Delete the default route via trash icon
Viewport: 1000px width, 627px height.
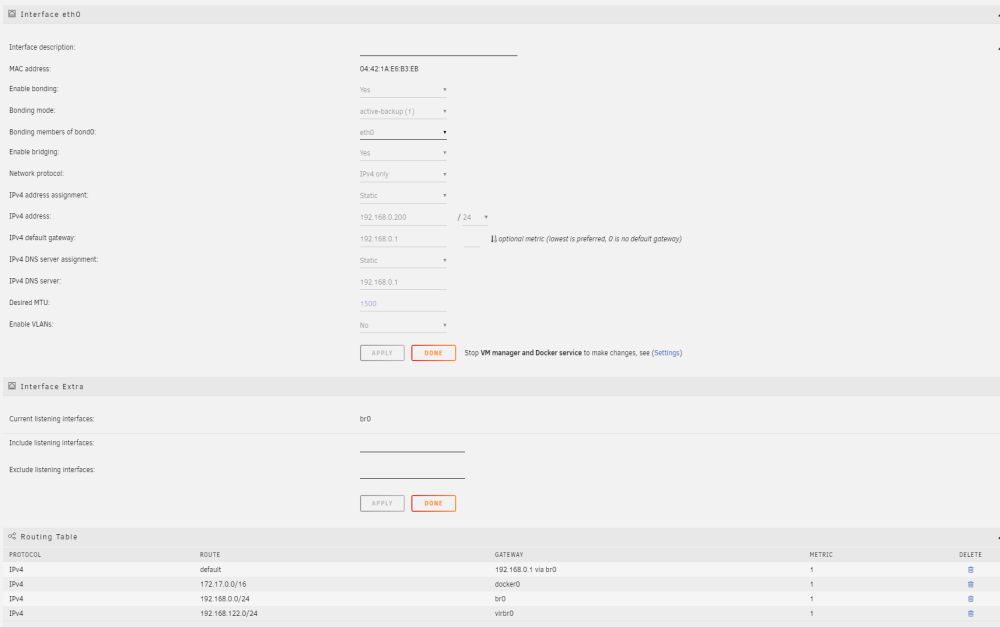pyautogui.click(x=971, y=570)
